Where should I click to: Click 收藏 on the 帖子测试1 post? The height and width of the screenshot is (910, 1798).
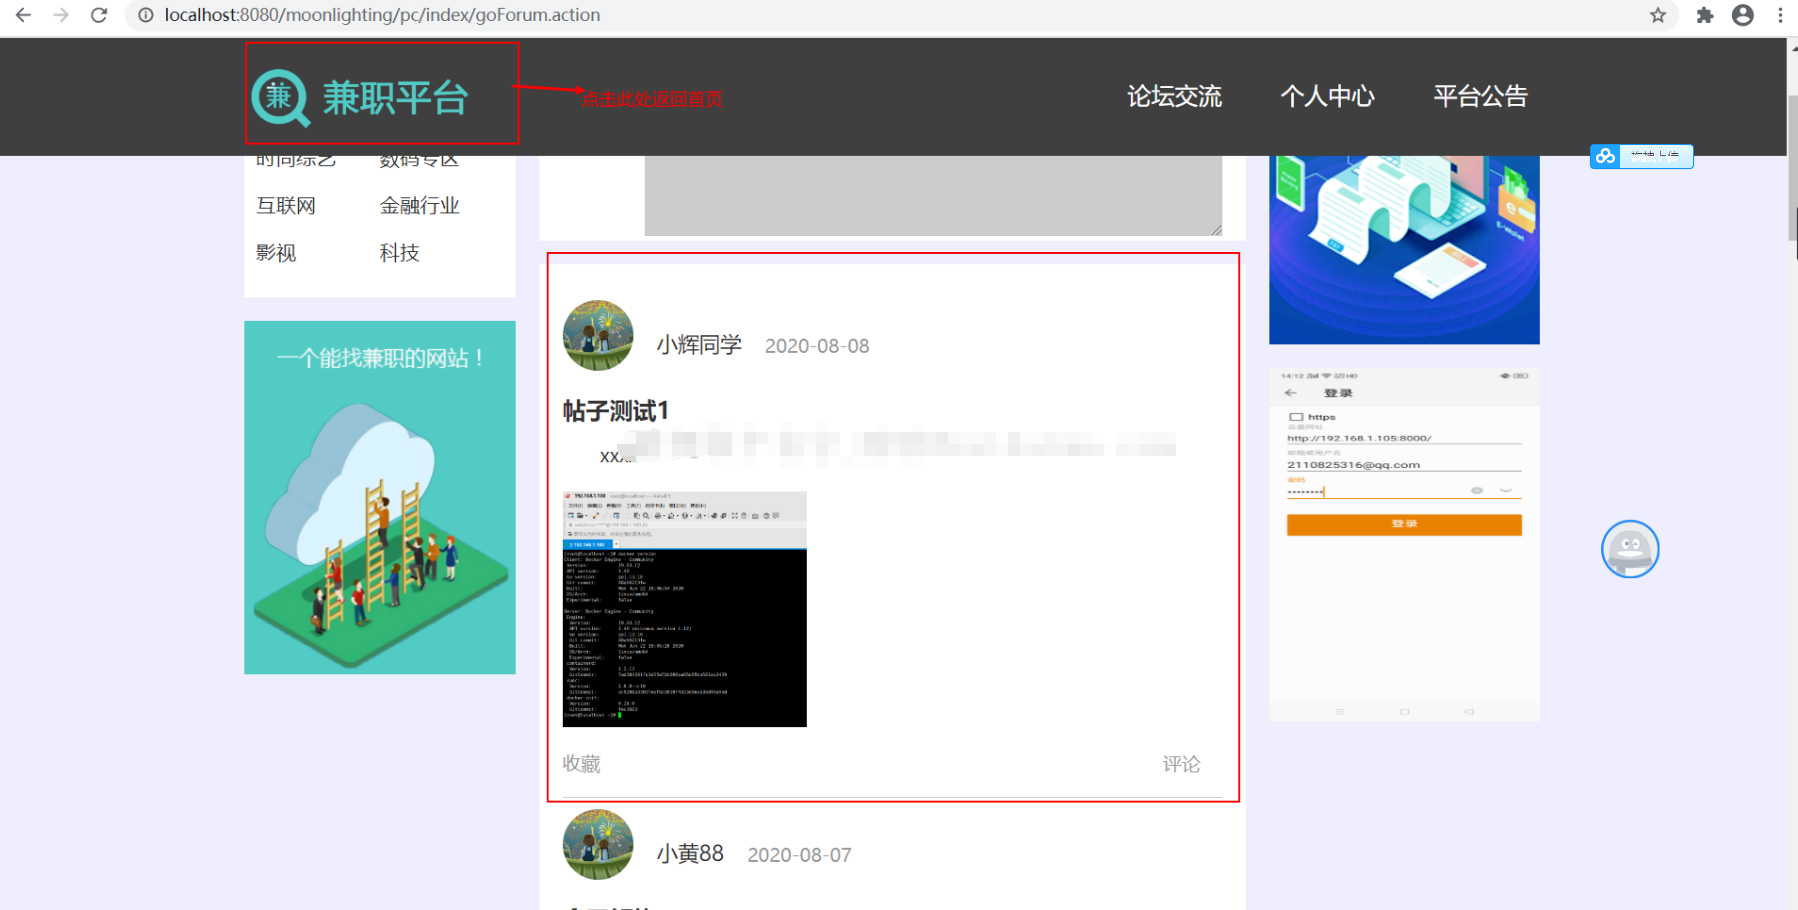[581, 764]
